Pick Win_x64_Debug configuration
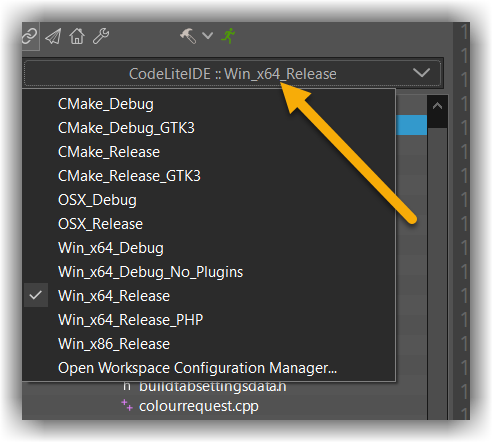Screen dimensions: 493x443 coord(209,248)
